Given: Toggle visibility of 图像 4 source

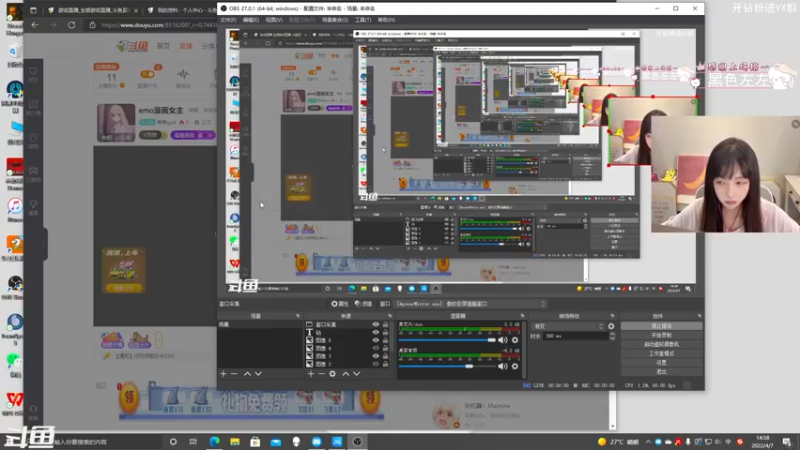Looking at the screenshot, I should point(376,348).
